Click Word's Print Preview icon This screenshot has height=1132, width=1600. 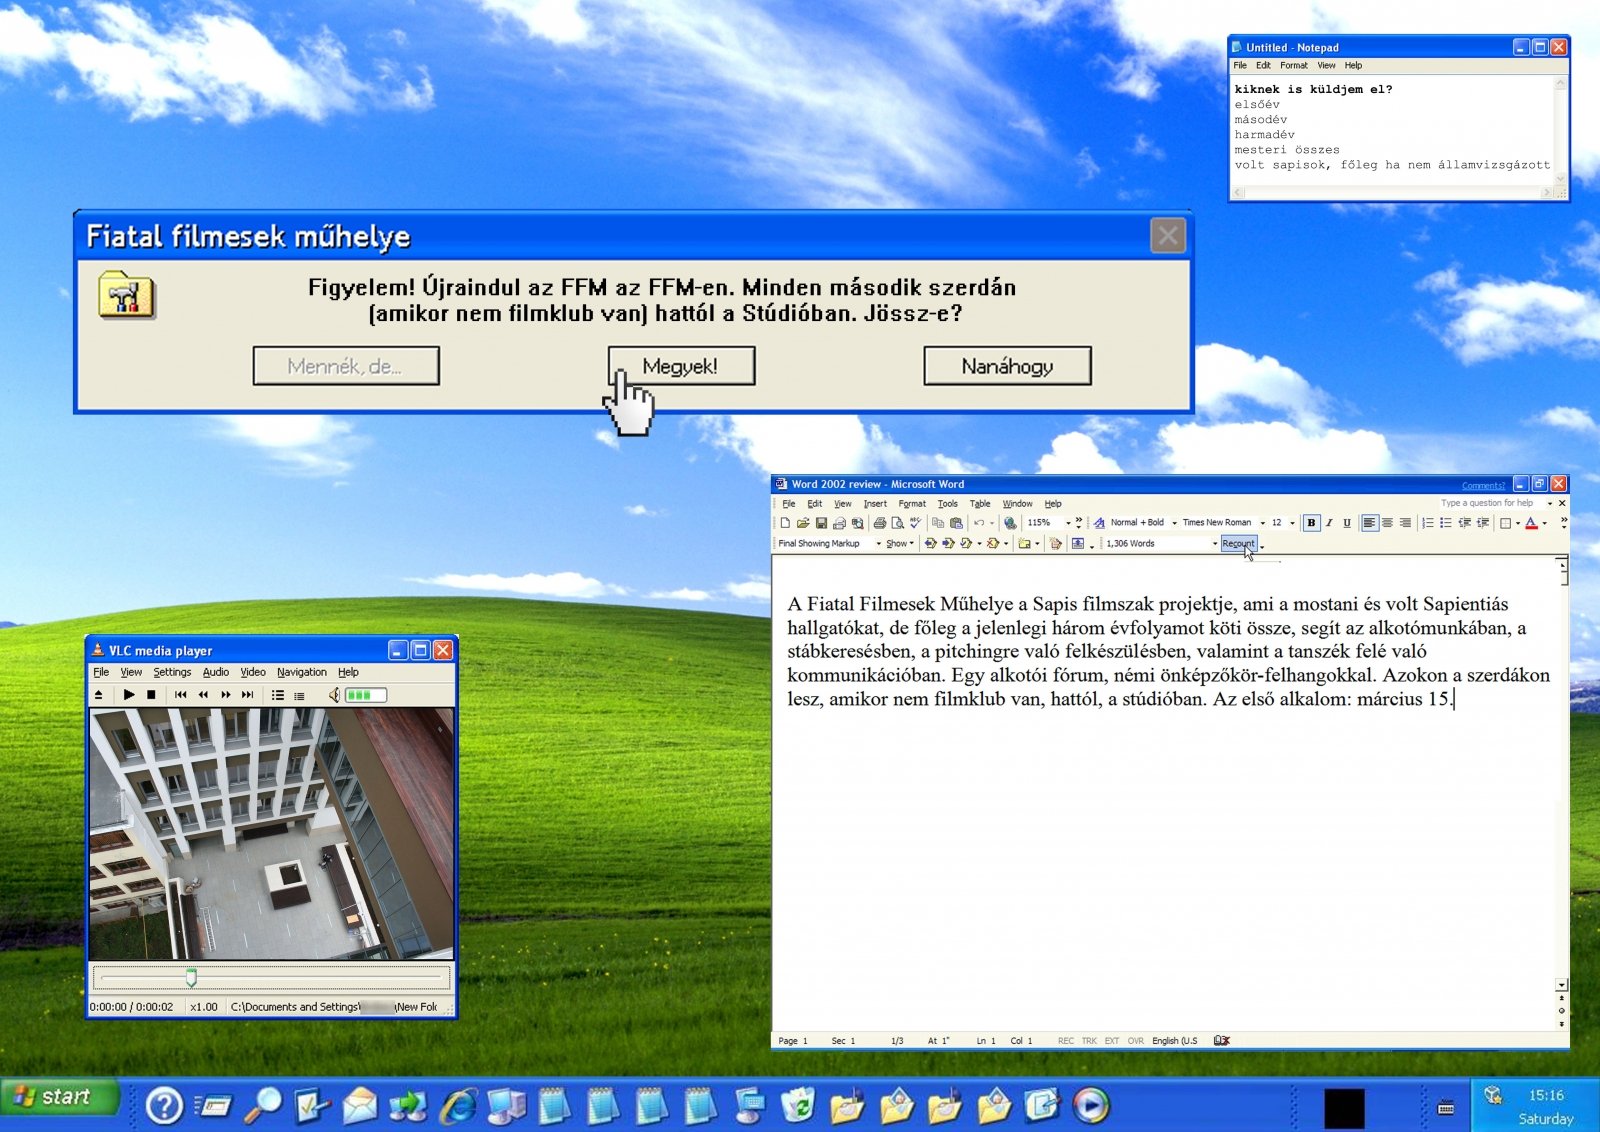click(x=898, y=523)
